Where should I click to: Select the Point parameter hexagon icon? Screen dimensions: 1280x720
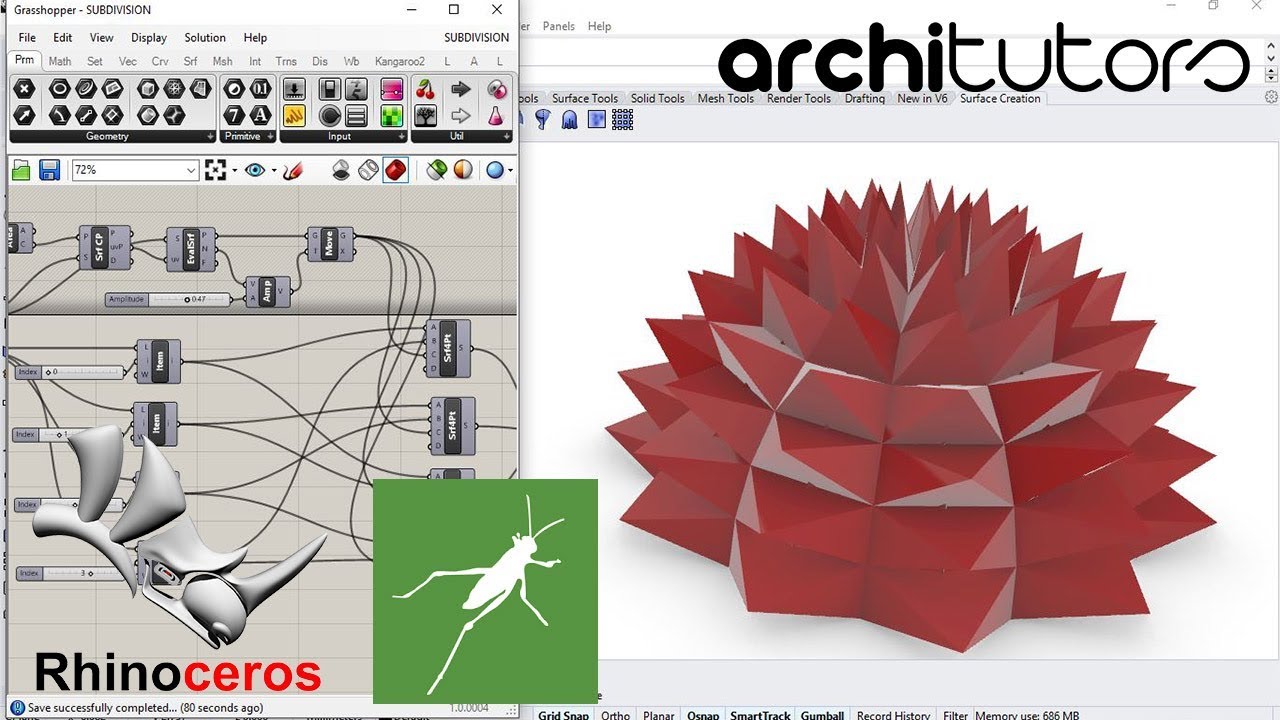pyautogui.click(x=24, y=90)
